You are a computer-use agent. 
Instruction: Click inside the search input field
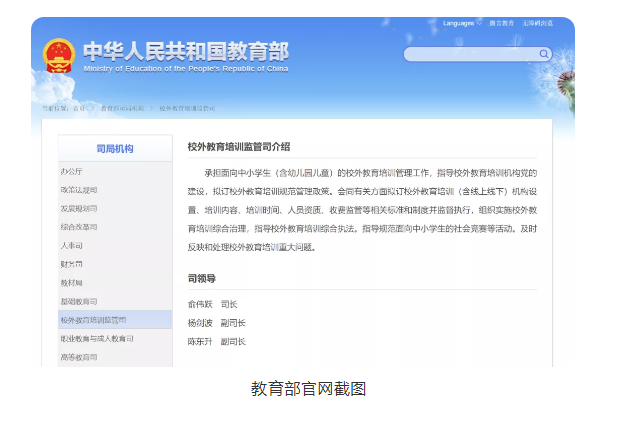click(x=470, y=54)
